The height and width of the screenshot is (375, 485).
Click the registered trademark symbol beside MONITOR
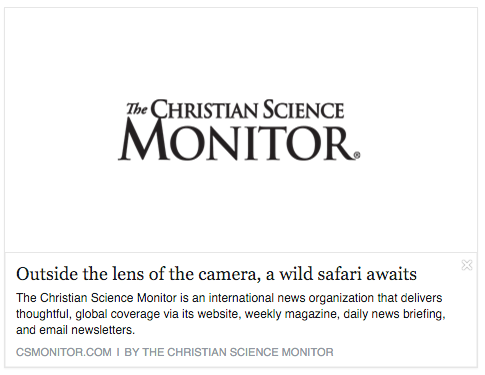pyautogui.click(x=357, y=155)
